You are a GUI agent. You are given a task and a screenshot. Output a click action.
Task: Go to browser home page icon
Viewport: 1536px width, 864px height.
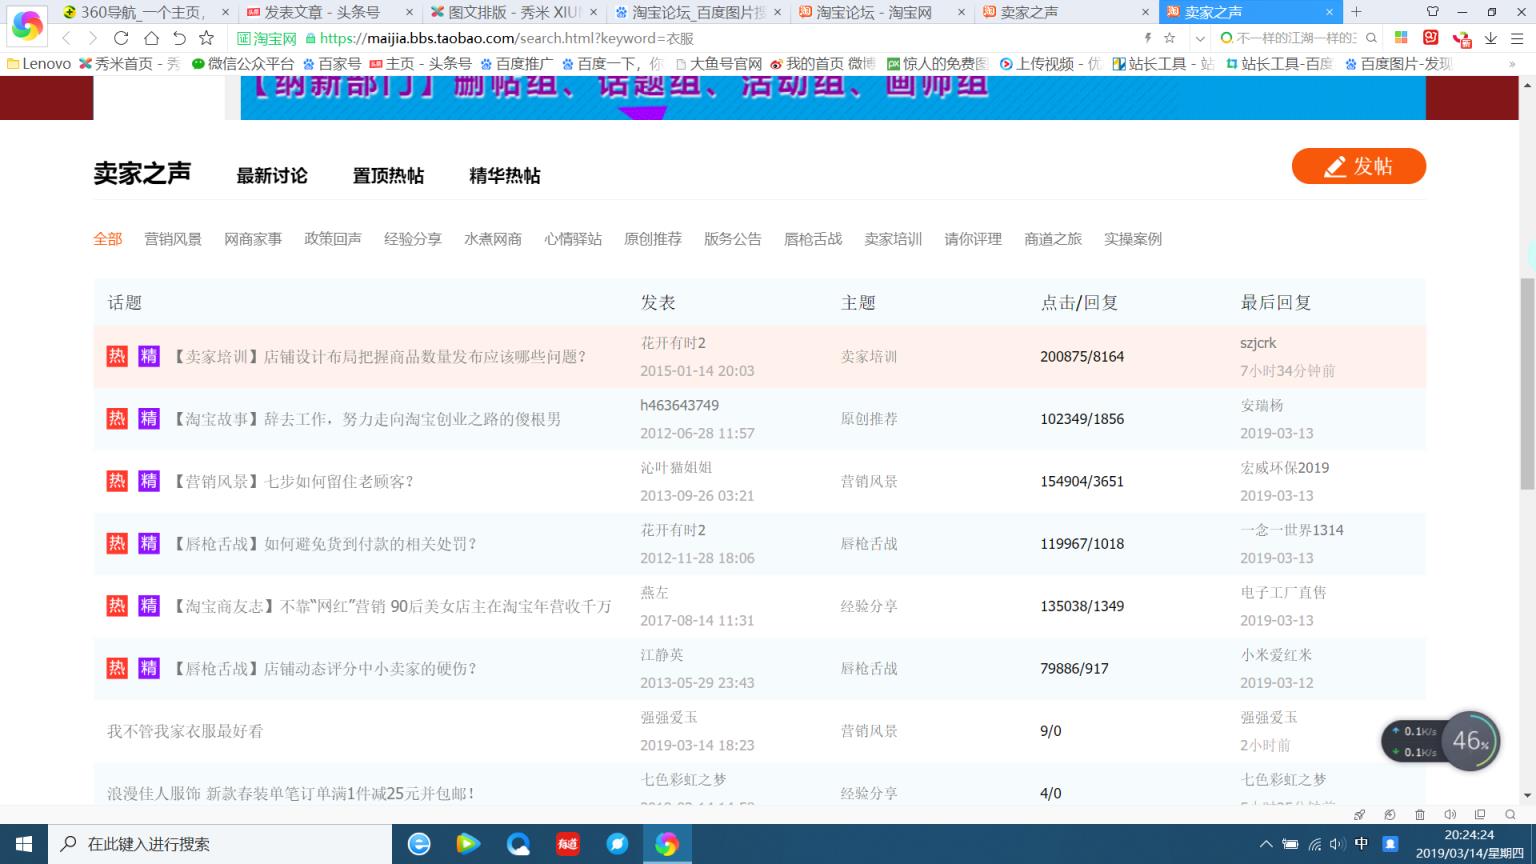click(151, 38)
